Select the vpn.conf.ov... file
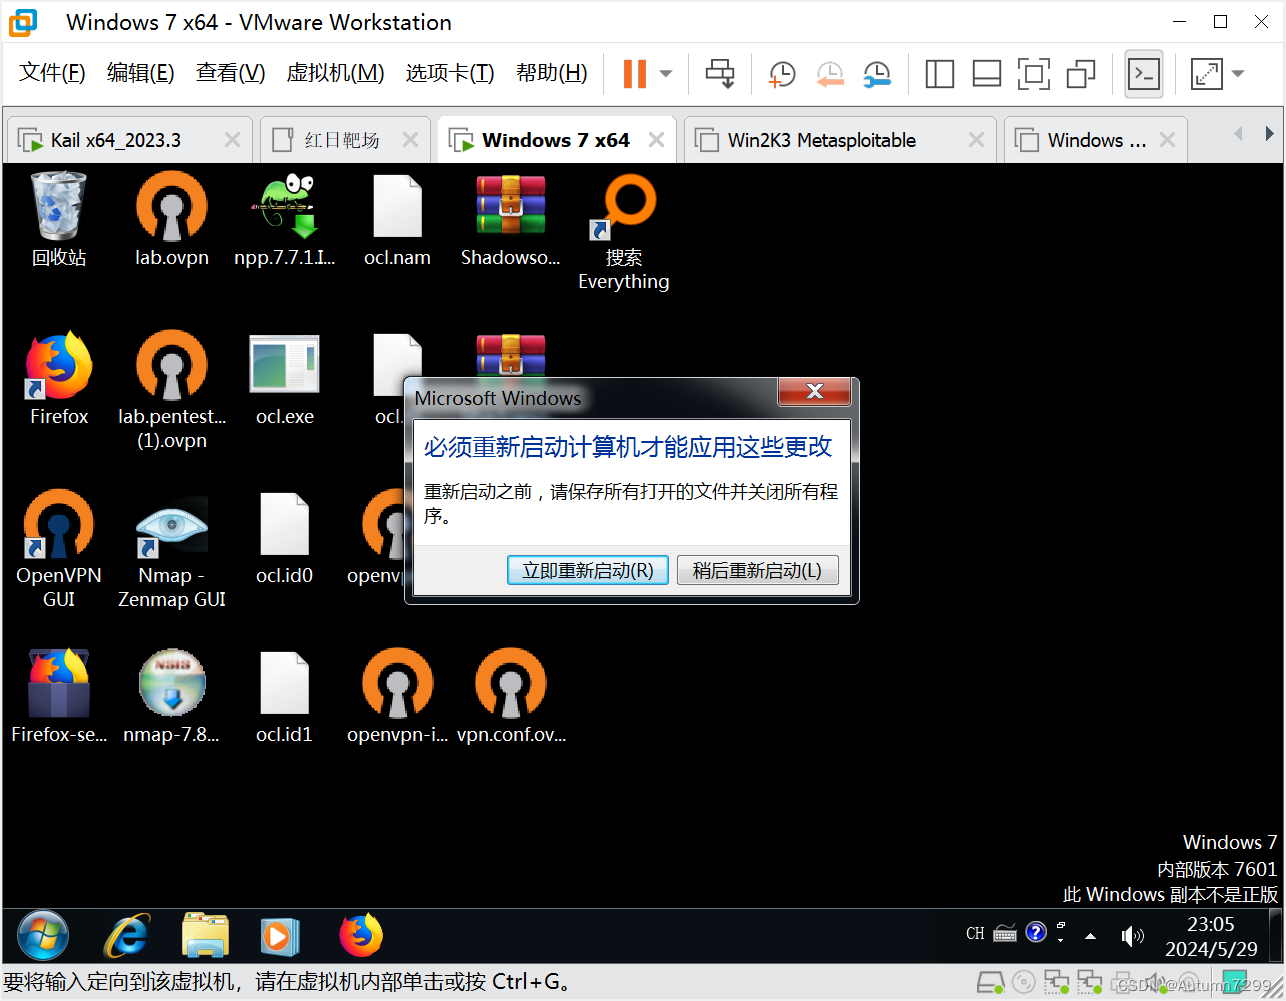Image resolution: width=1286 pixels, height=1001 pixels. 511,697
